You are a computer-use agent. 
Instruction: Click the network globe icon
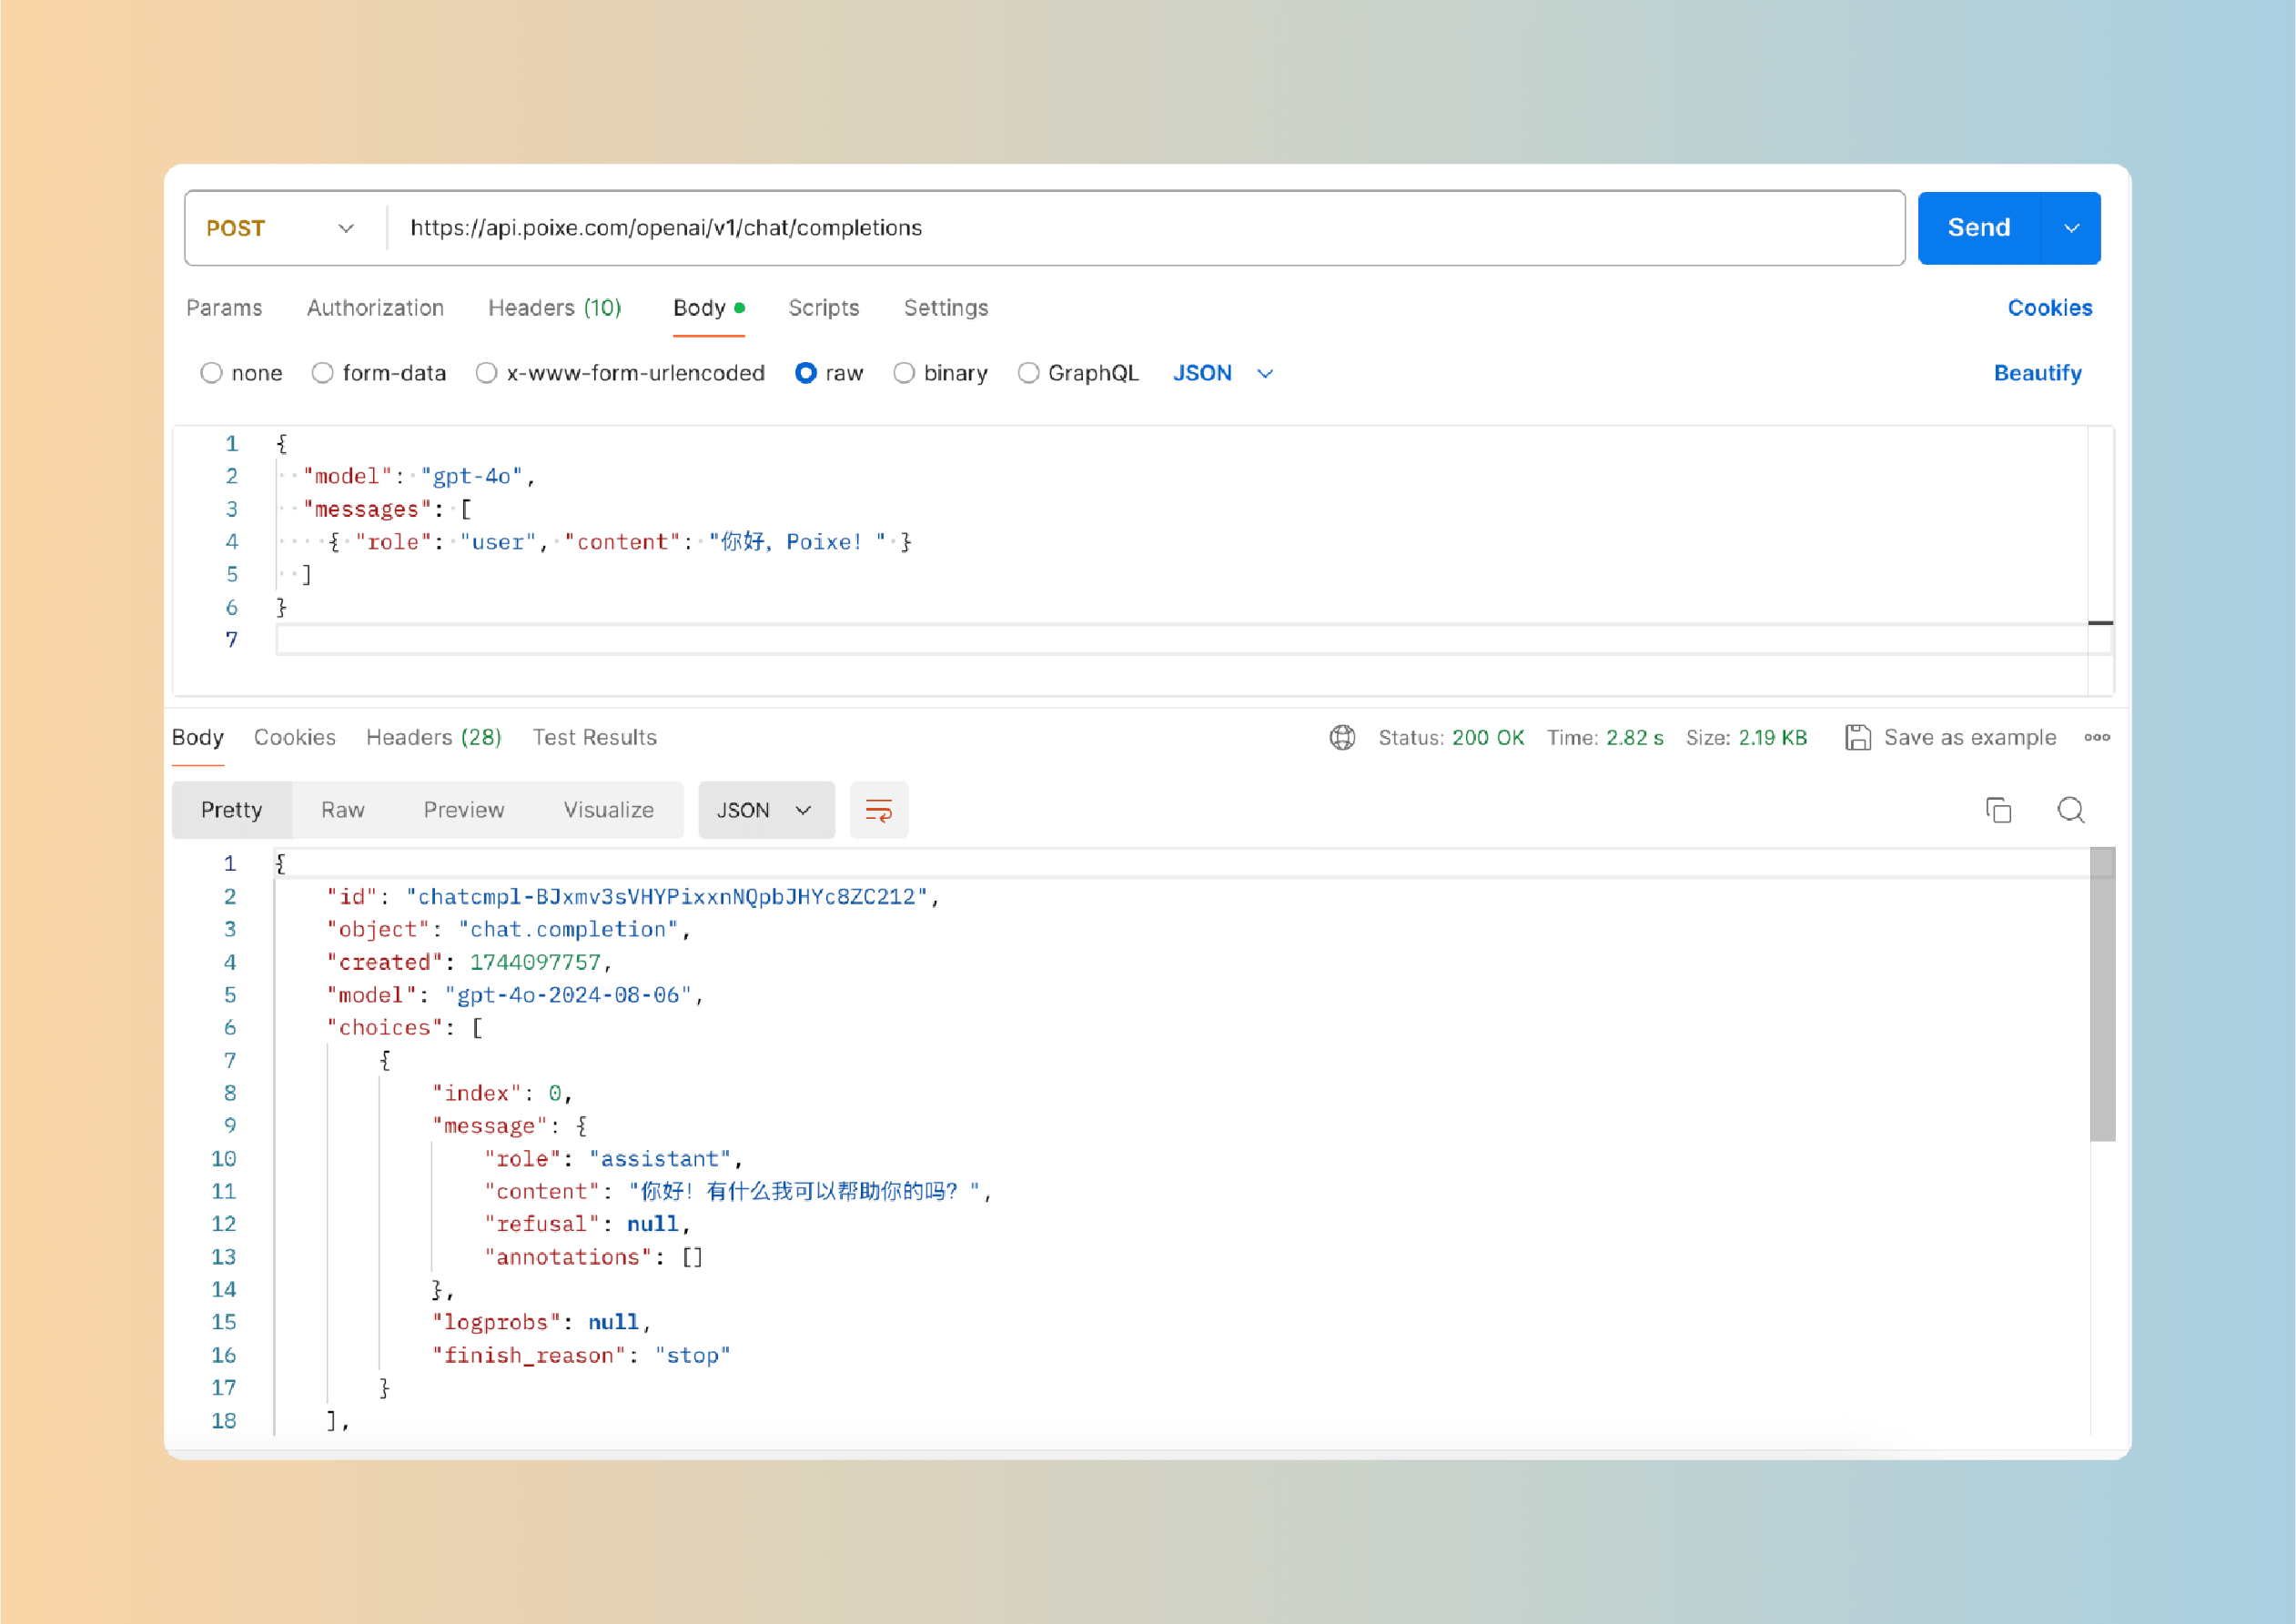[x=1342, y=738]
